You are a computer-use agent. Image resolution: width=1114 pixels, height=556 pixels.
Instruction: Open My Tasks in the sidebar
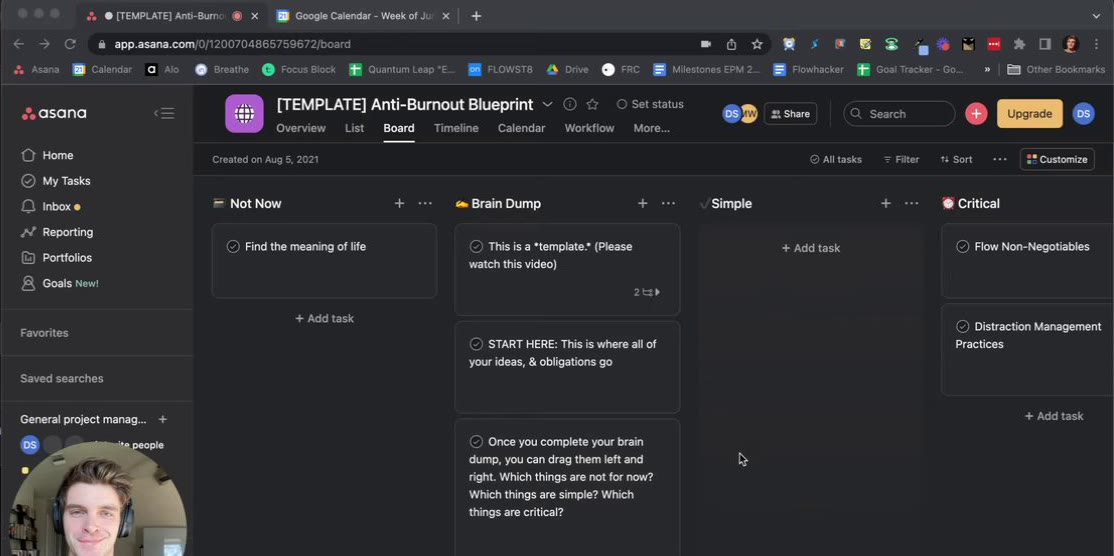point(56,181)
